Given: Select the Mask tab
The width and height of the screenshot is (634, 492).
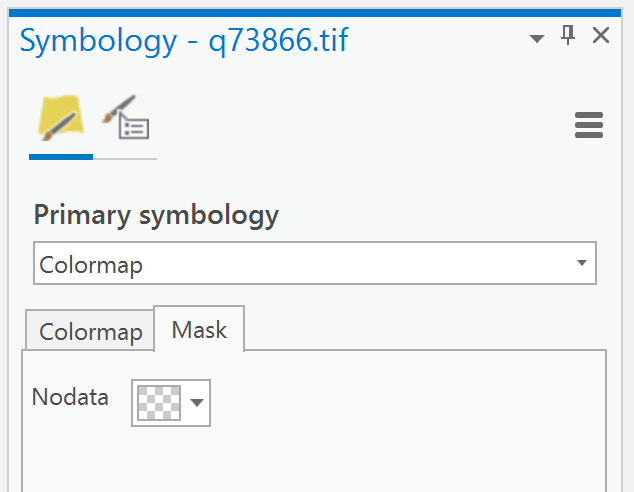Looking at the screenshot, I should (x=199, y=330).
